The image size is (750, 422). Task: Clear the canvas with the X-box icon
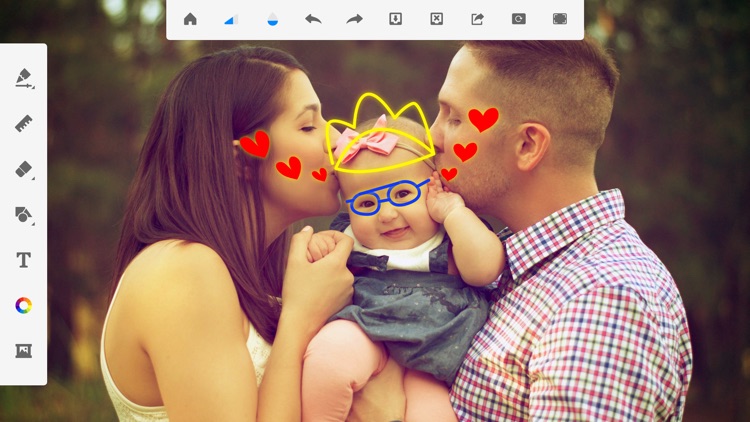pos(436,19)
